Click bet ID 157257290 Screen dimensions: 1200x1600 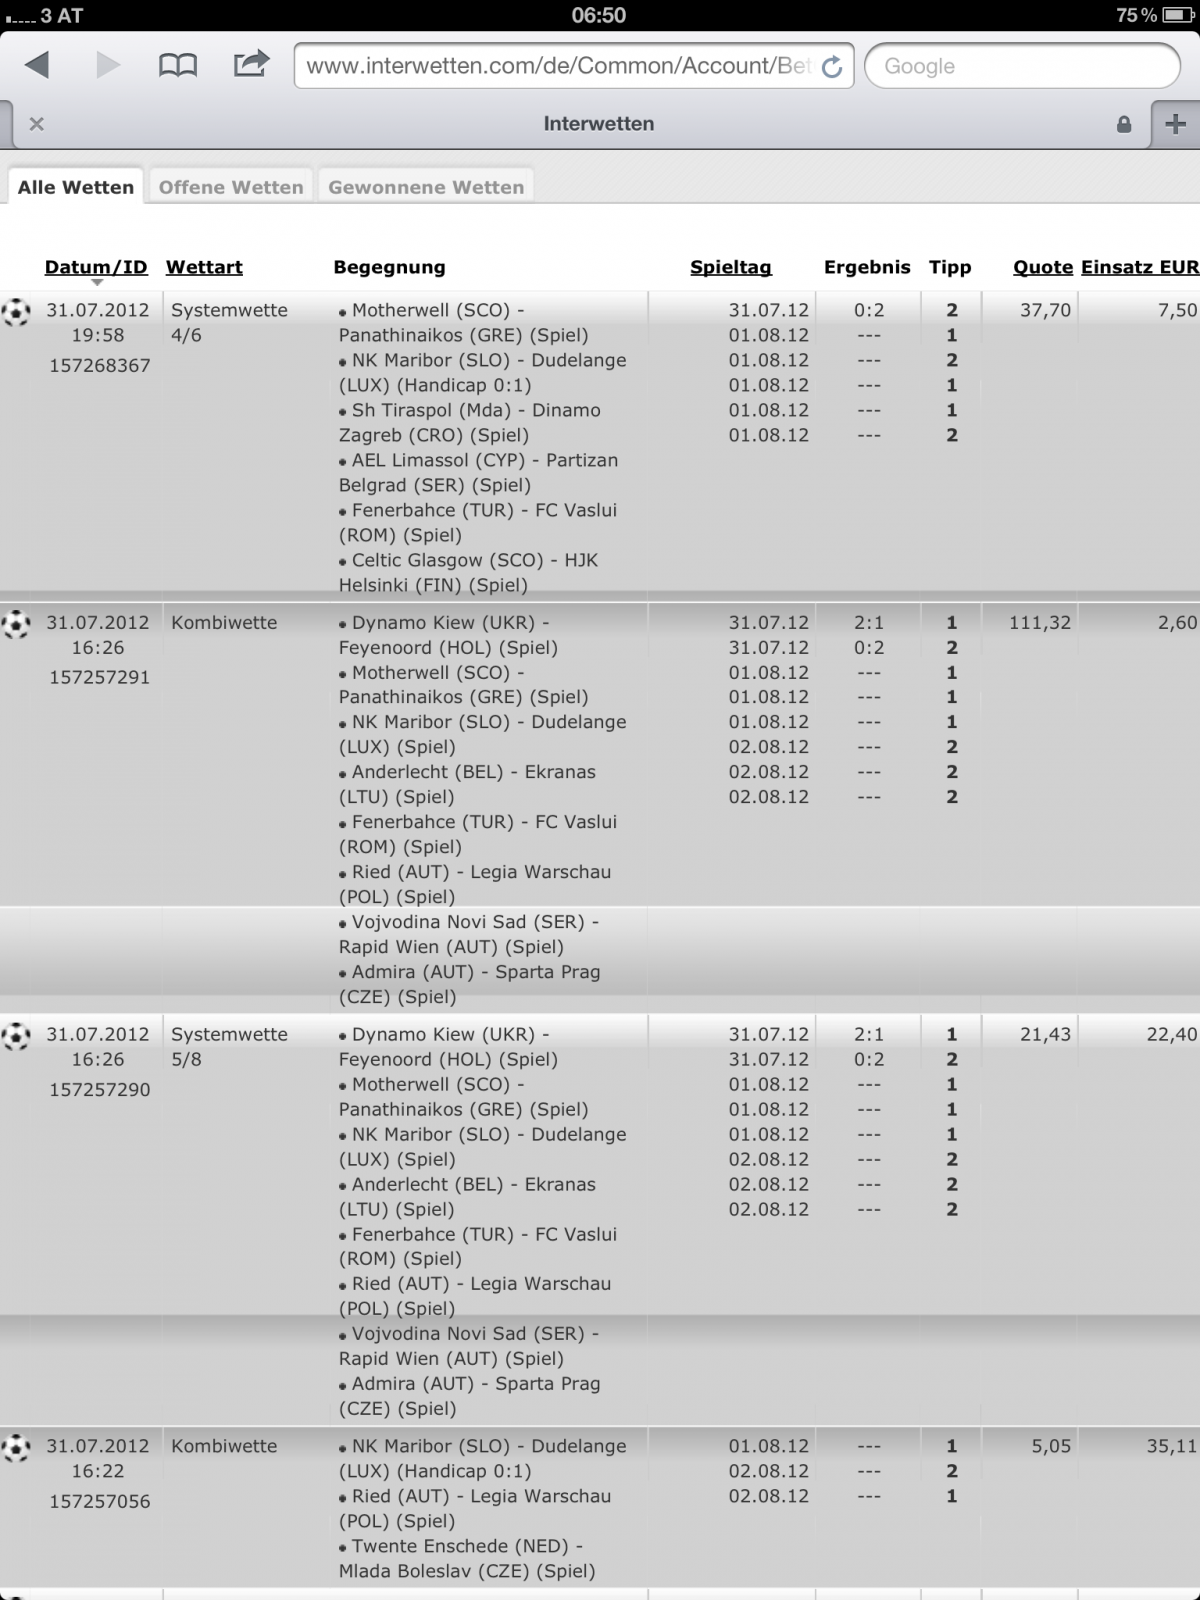coord(100,1090)
